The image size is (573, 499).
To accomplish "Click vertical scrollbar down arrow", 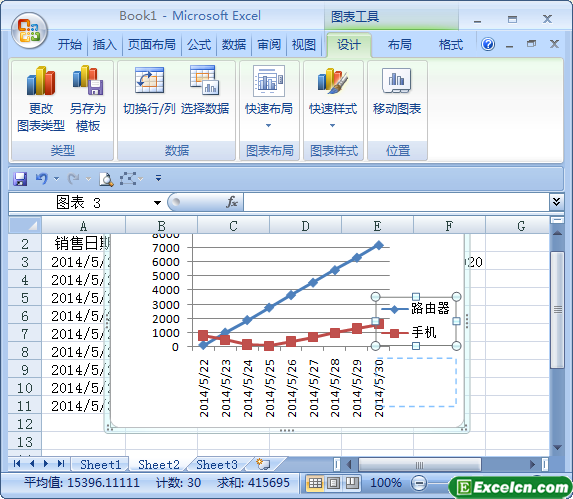I will coord(557,447).
